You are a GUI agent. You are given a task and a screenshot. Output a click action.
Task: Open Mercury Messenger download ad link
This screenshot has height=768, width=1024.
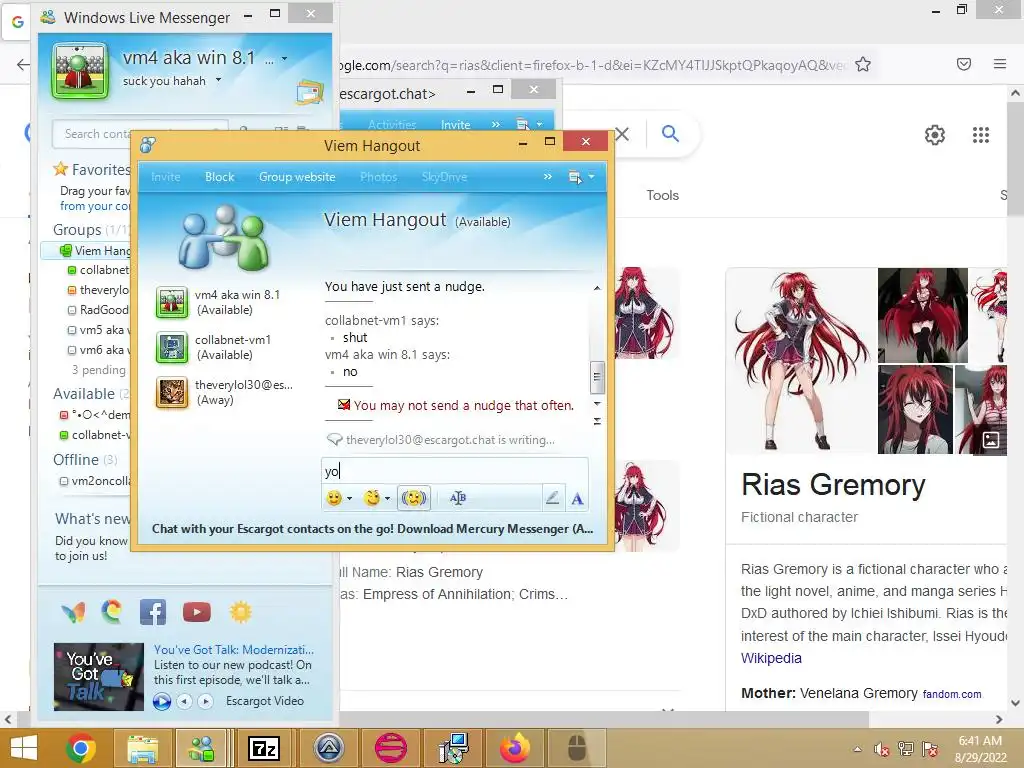(x=372, y=529)
